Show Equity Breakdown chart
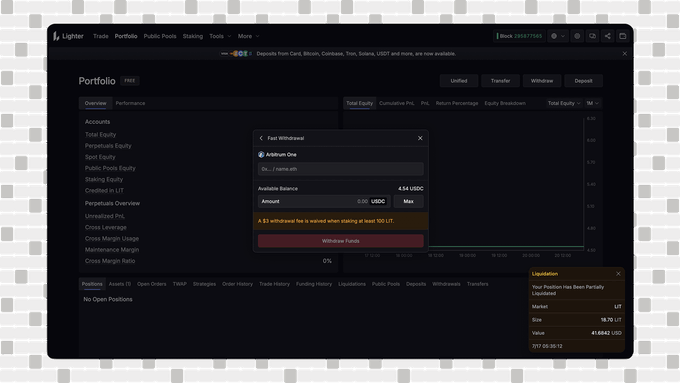Image resolution: width=680 pixels, height=383 pixels. [x=505, y=103]
